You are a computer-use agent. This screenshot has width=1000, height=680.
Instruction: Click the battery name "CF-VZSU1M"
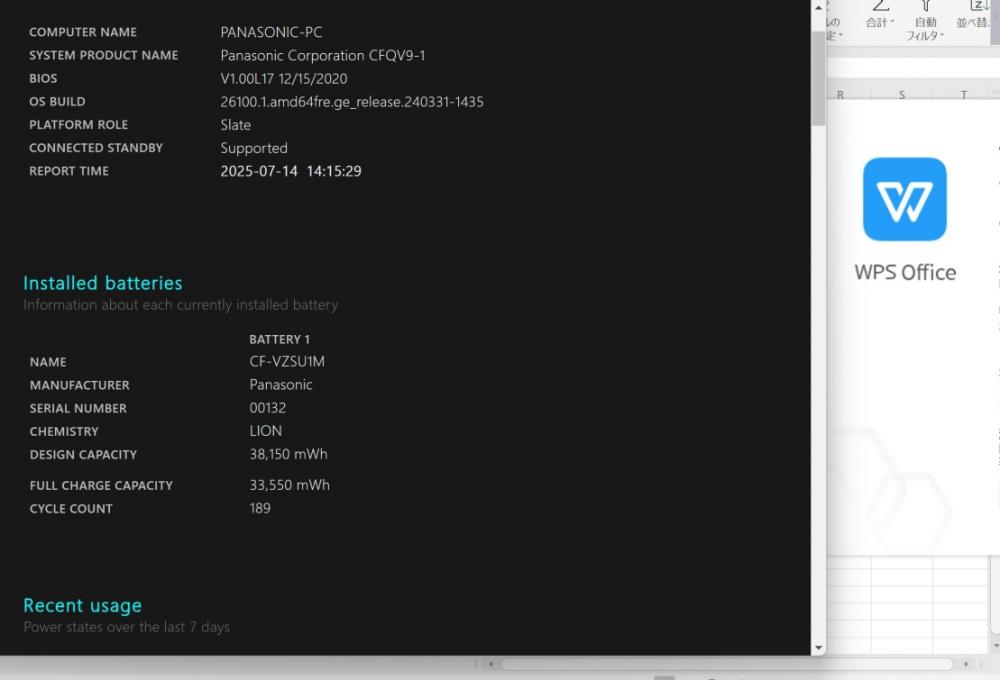[x=287, y=362]
